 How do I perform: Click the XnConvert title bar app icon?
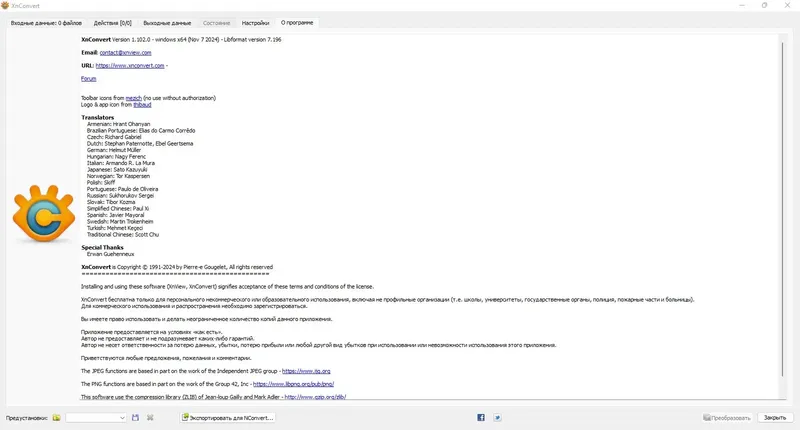pyautogui.click(x=5, y=6)
